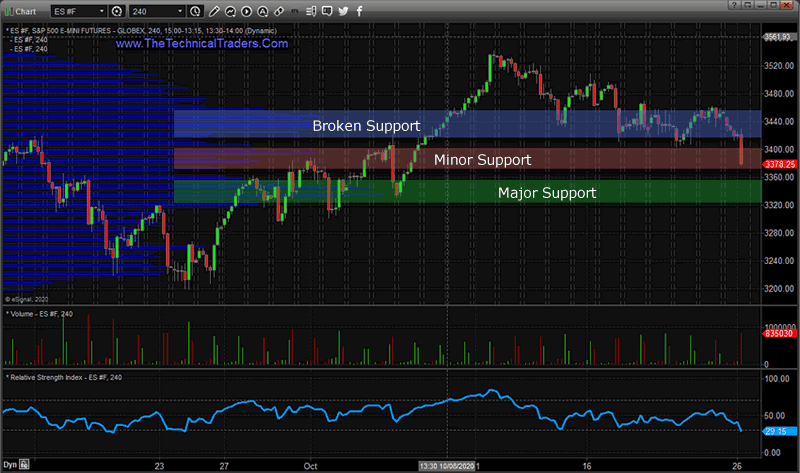Select the eraser tool icon

279,11
